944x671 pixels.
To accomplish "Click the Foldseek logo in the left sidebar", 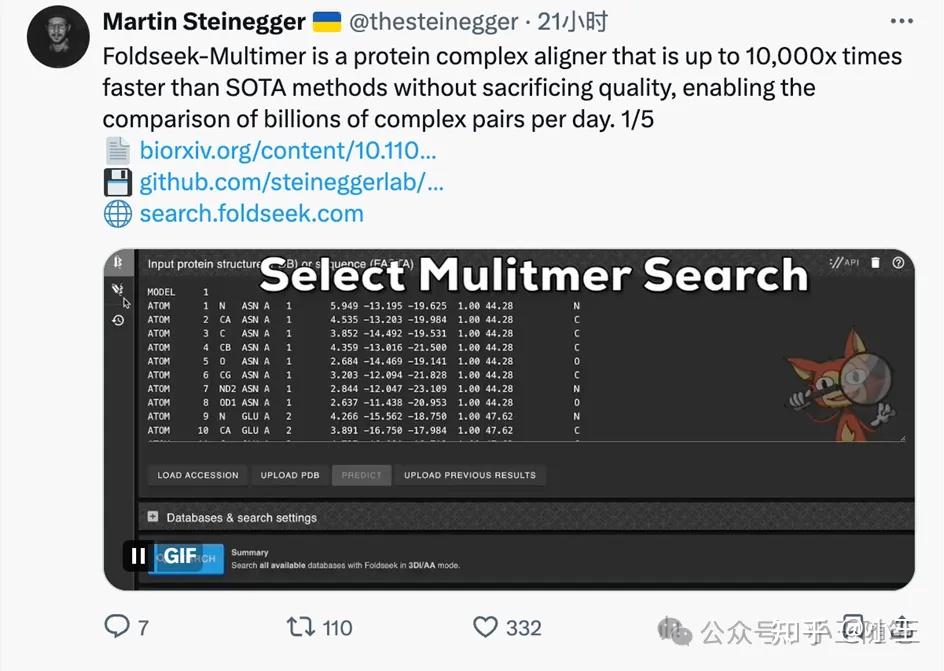I will (117, 261).
